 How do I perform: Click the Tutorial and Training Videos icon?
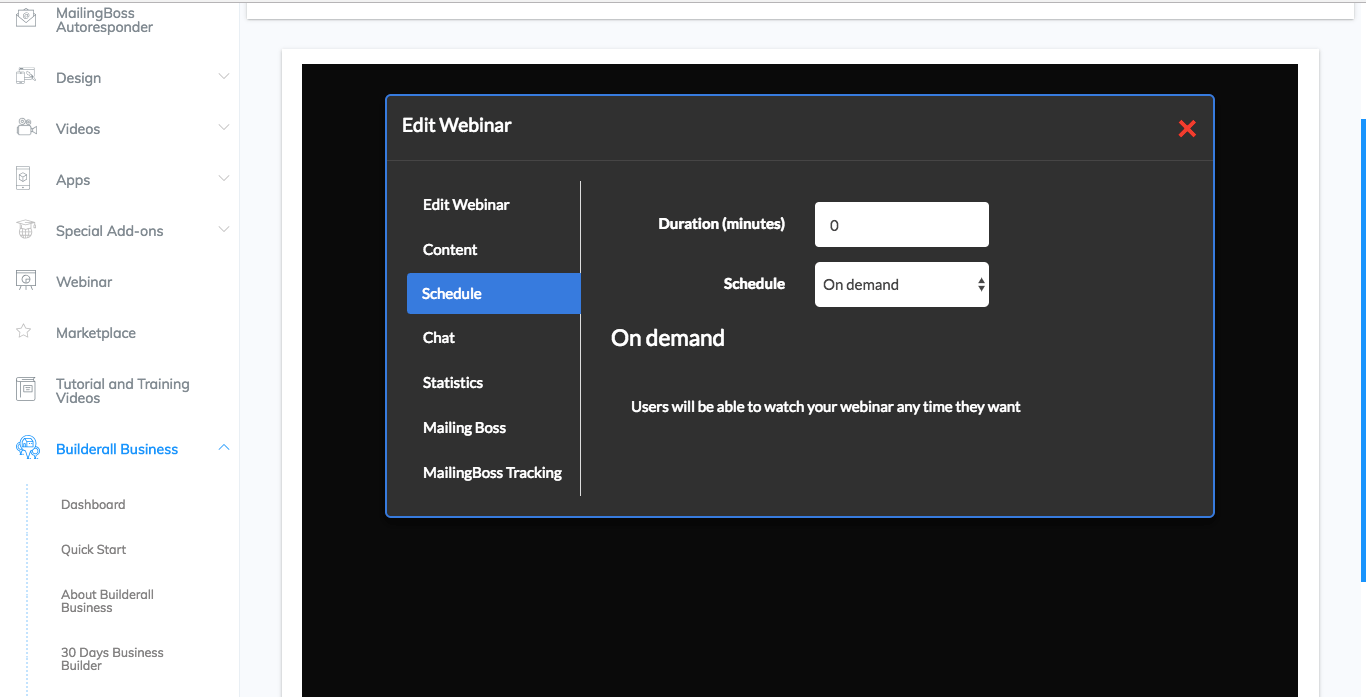click(26, 389)
